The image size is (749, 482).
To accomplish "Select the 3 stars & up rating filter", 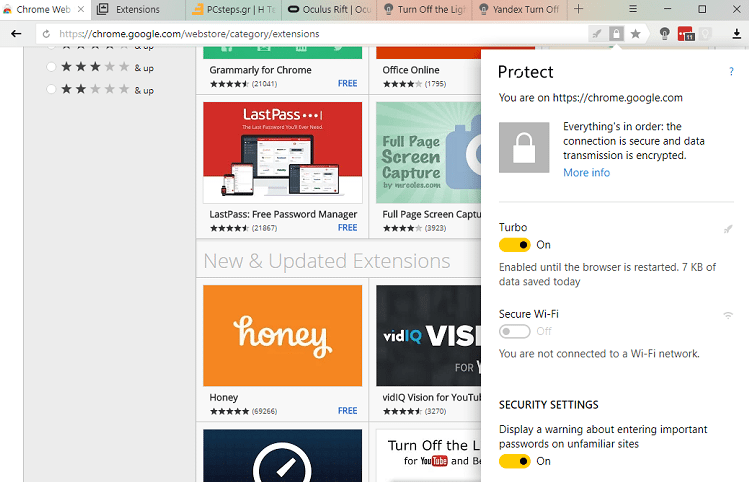I will point(51,67).
